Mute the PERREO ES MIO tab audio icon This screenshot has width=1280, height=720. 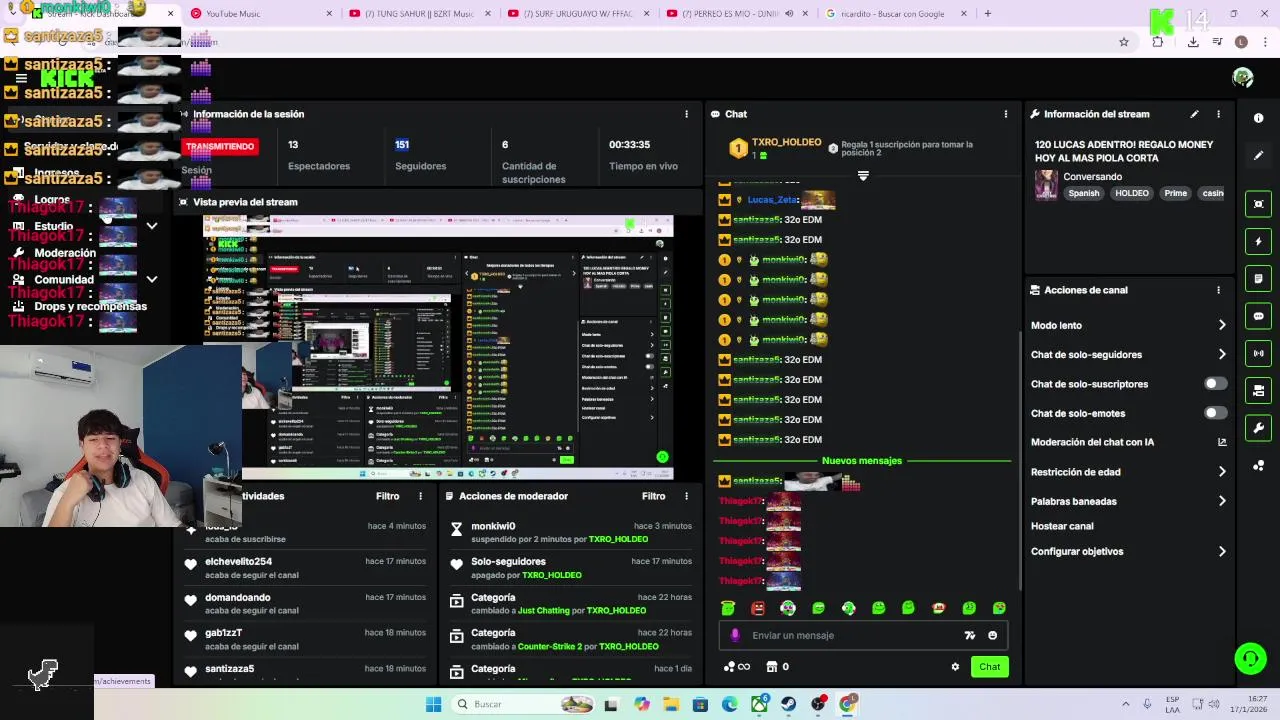[789, 14]
